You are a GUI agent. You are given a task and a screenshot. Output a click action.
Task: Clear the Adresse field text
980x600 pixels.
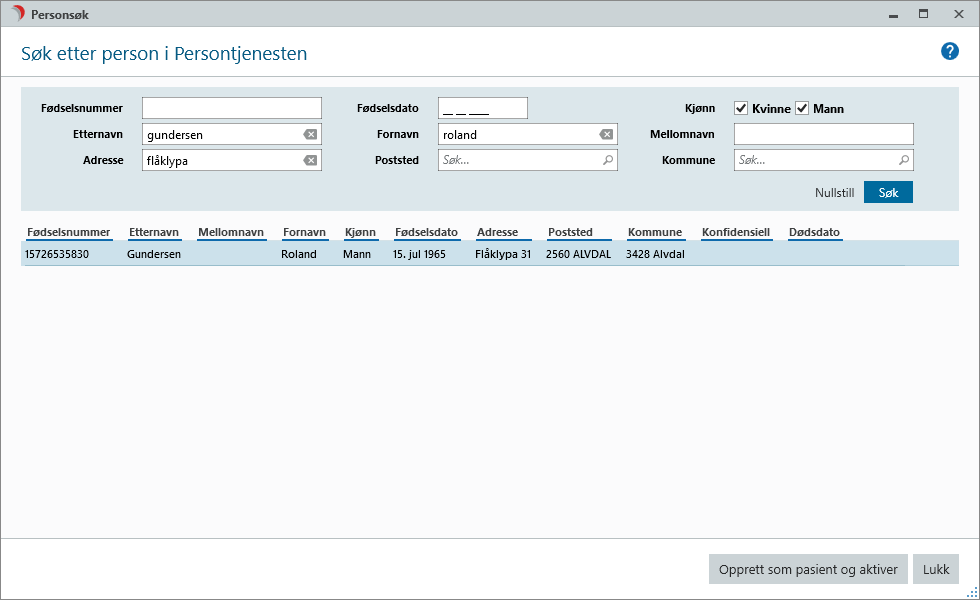click(310, 161)
